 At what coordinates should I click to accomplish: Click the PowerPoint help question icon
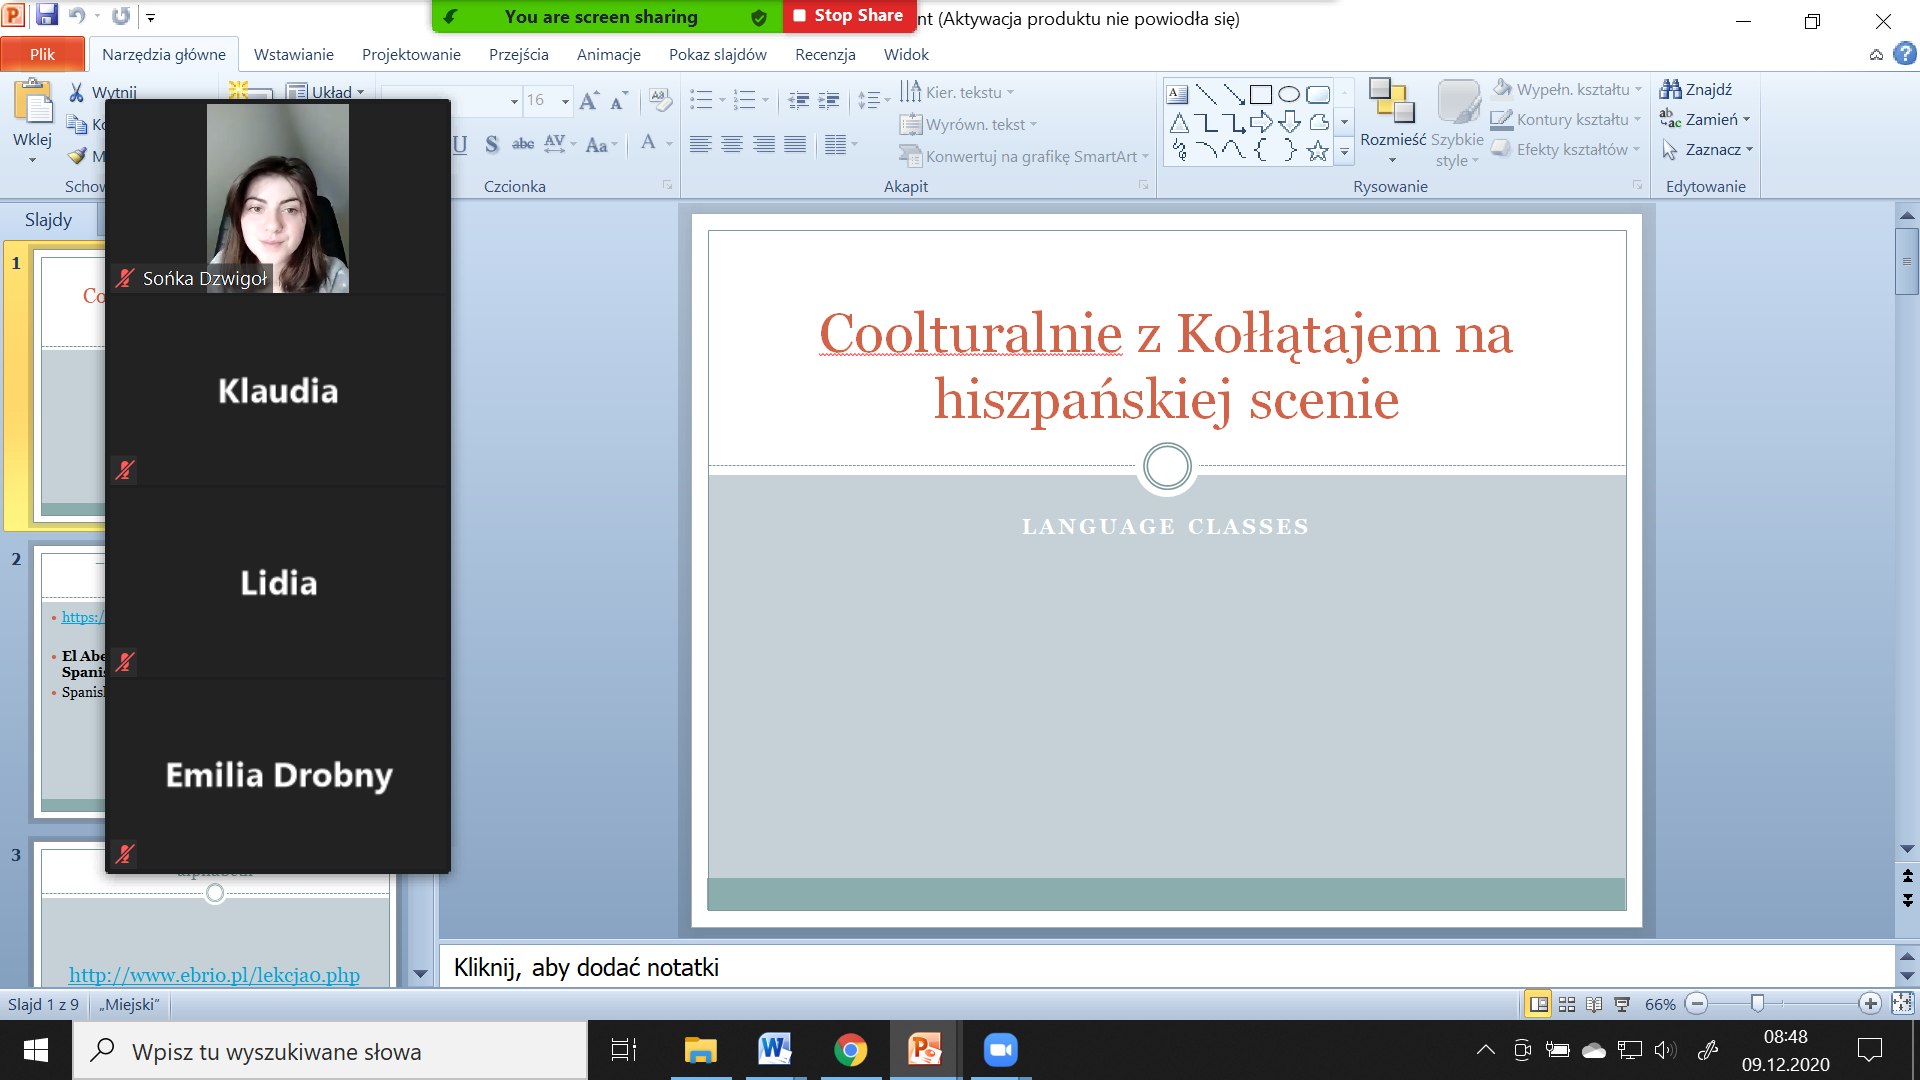[x=1904, y=54]
